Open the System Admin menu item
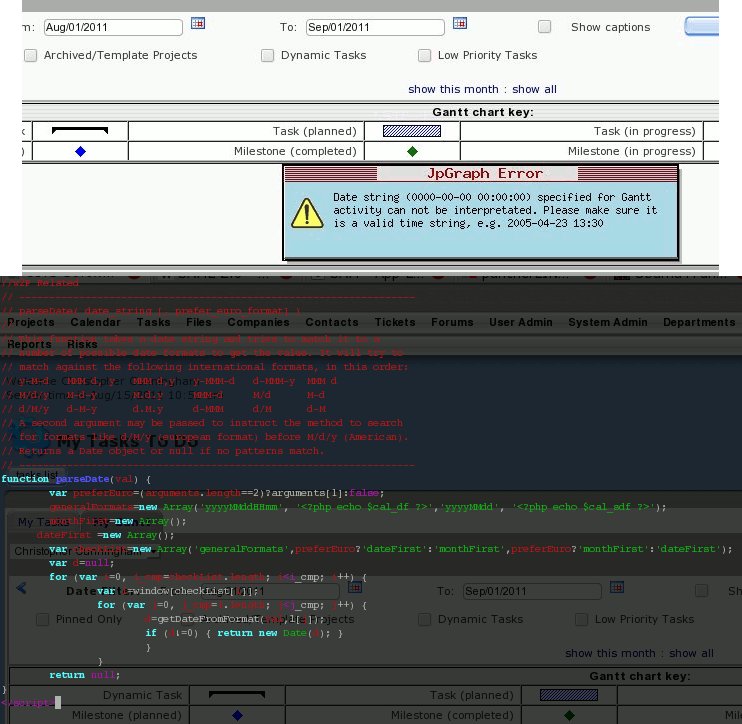Screen dimensions: 742x724 [x=608, y=322]
